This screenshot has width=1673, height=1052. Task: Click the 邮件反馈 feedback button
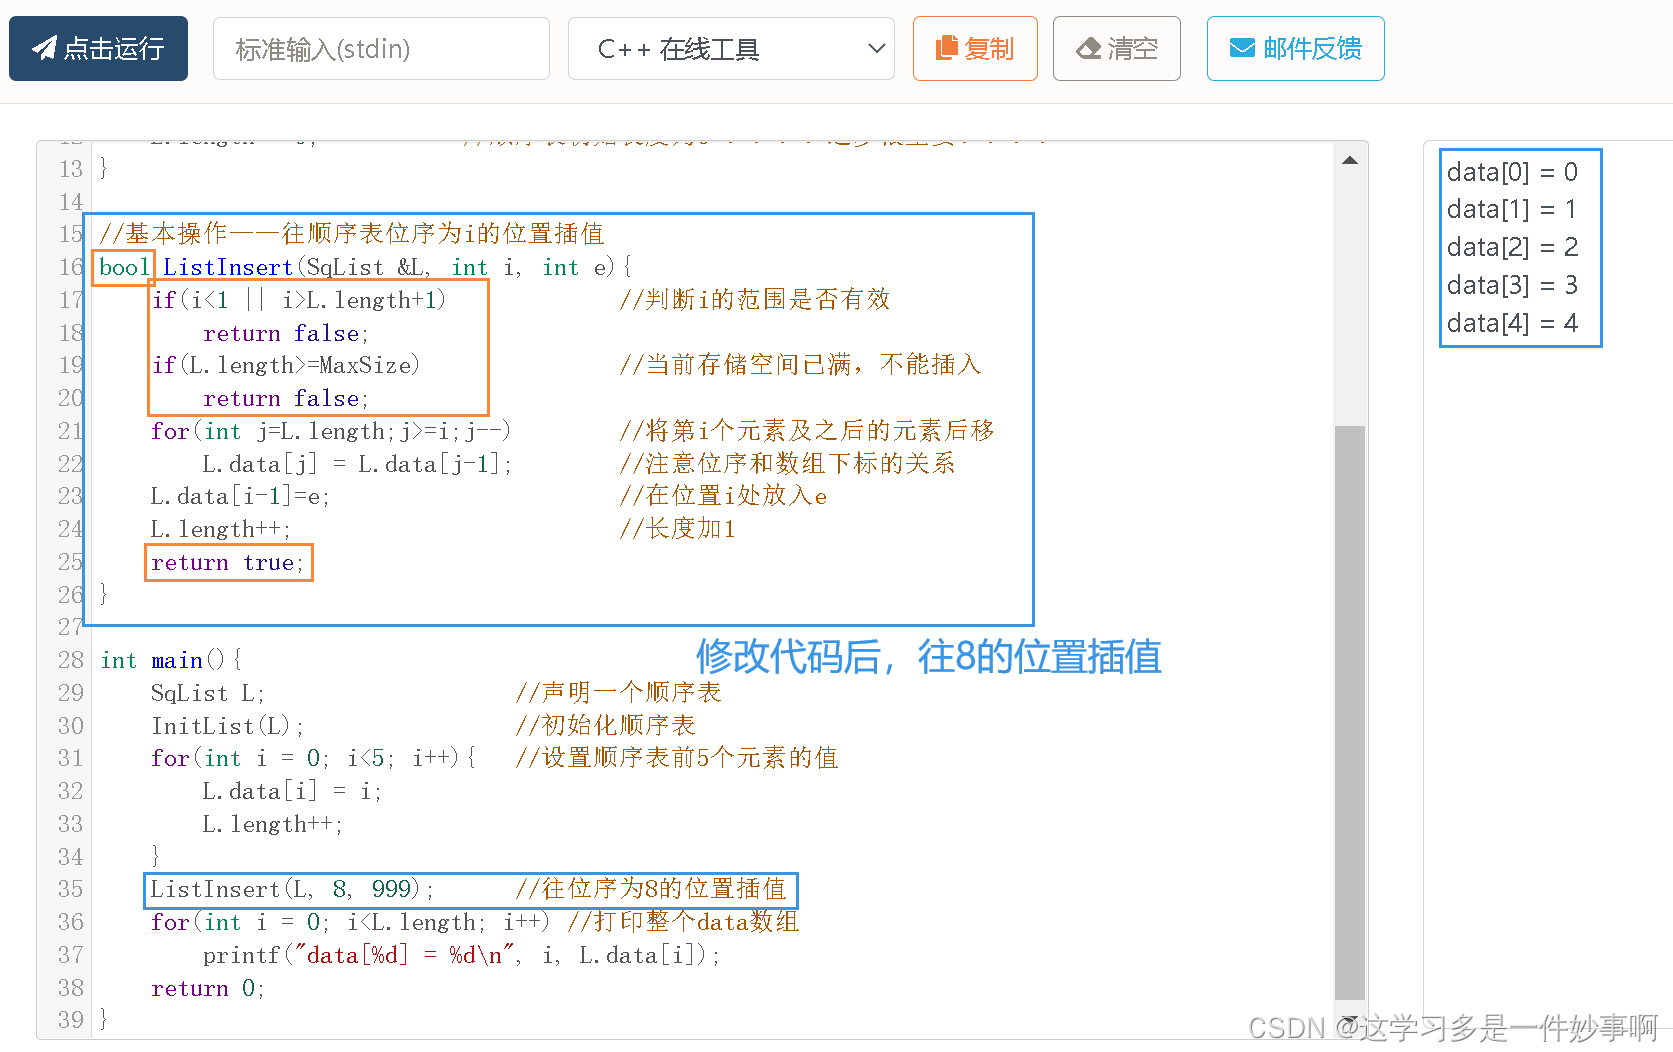(x=1295, y=48)
